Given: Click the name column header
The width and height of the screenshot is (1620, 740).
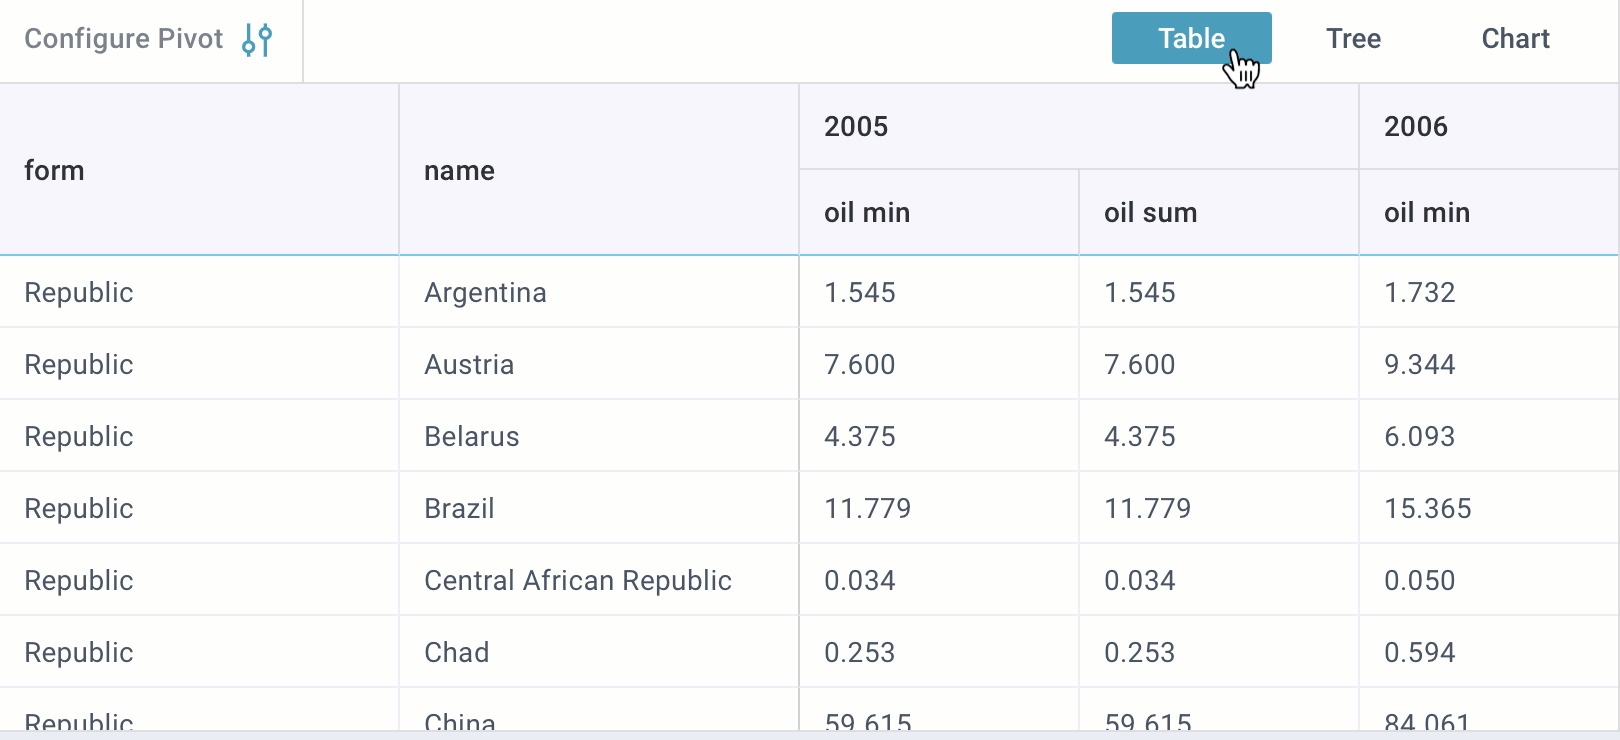Looking at the screenshot, I should [459, 171].
